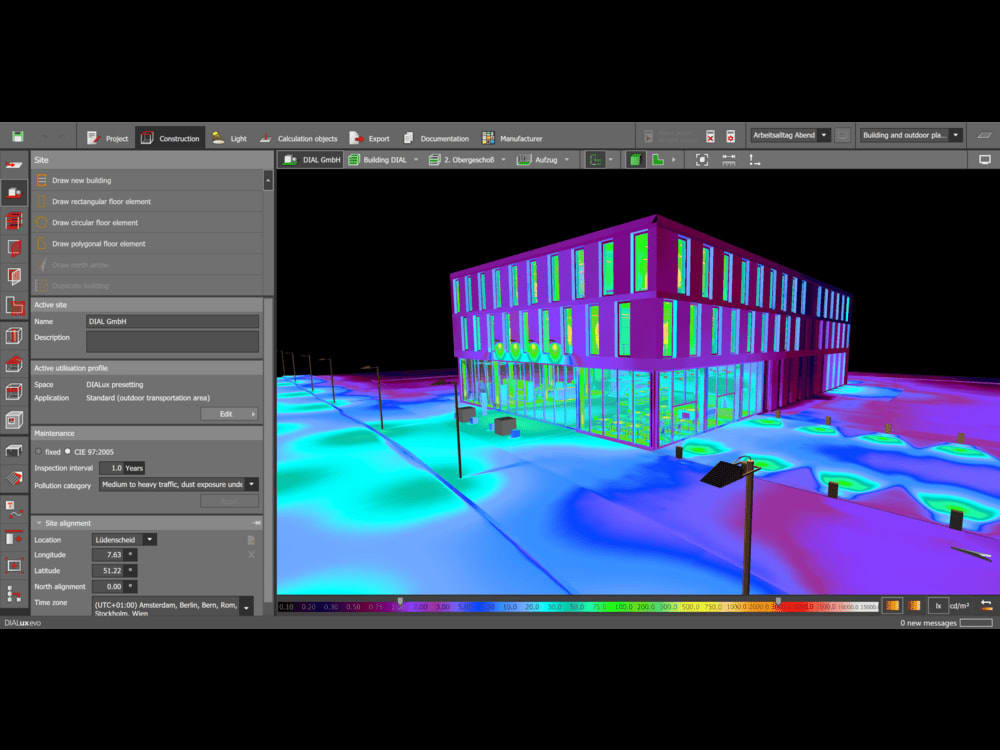Collapse the Site alignment section
The height and width of the screenshot is (750, 1000).
[38, 523]
